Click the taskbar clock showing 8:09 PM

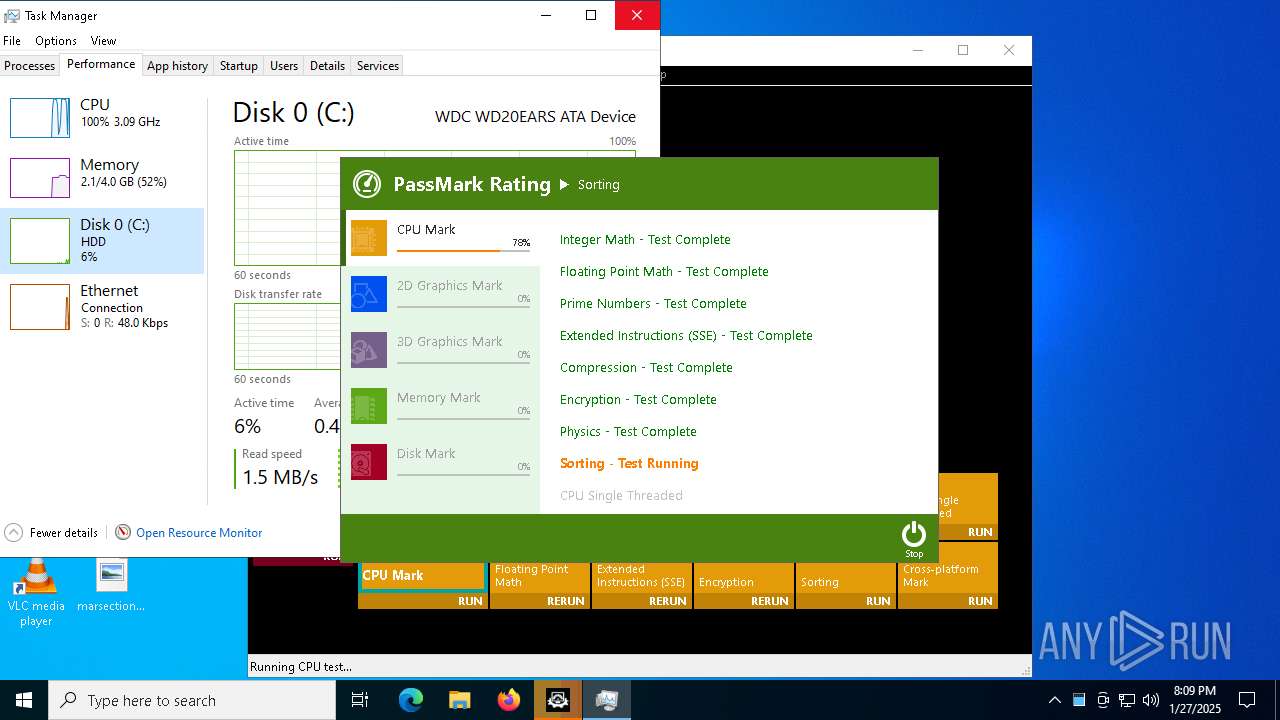click(1195, 700)
